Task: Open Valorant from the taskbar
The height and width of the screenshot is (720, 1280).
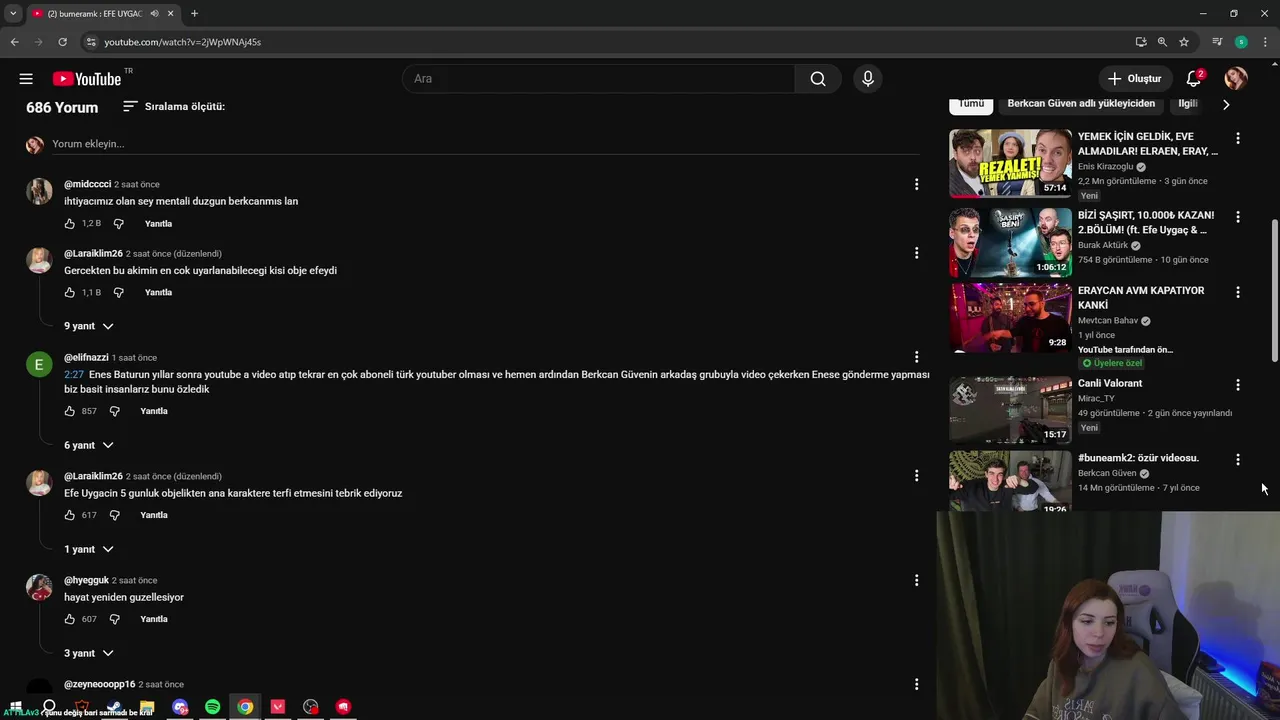Action: click(x=278, y=707)
